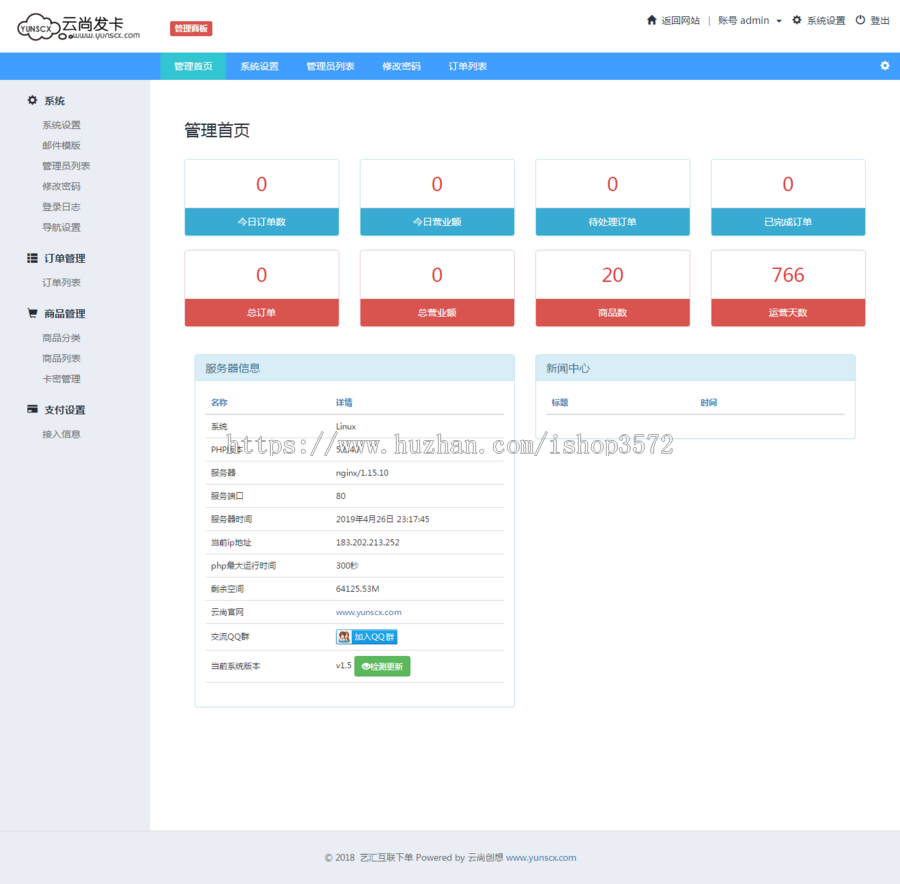
Task: Open 修改密码 in sidebar
Action: tap(61, 186)
